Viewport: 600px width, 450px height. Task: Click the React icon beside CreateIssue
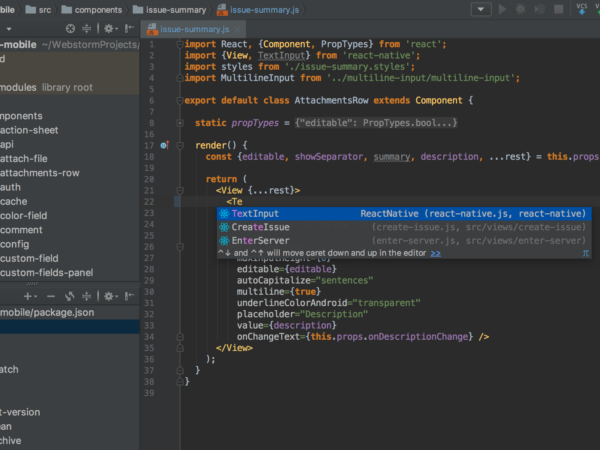tap(224, 227)
